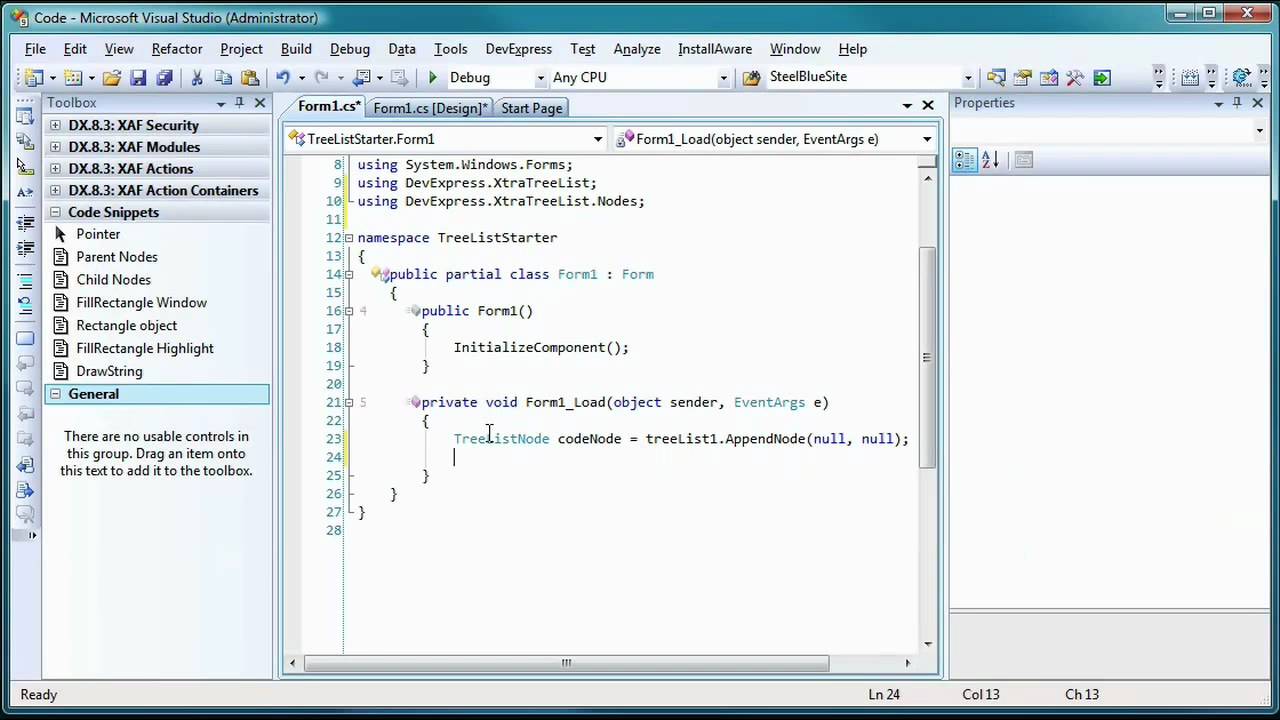The image size is (1280, 720).
Task: Click the Copy icon in toolbar
Action: pos(223,78)
